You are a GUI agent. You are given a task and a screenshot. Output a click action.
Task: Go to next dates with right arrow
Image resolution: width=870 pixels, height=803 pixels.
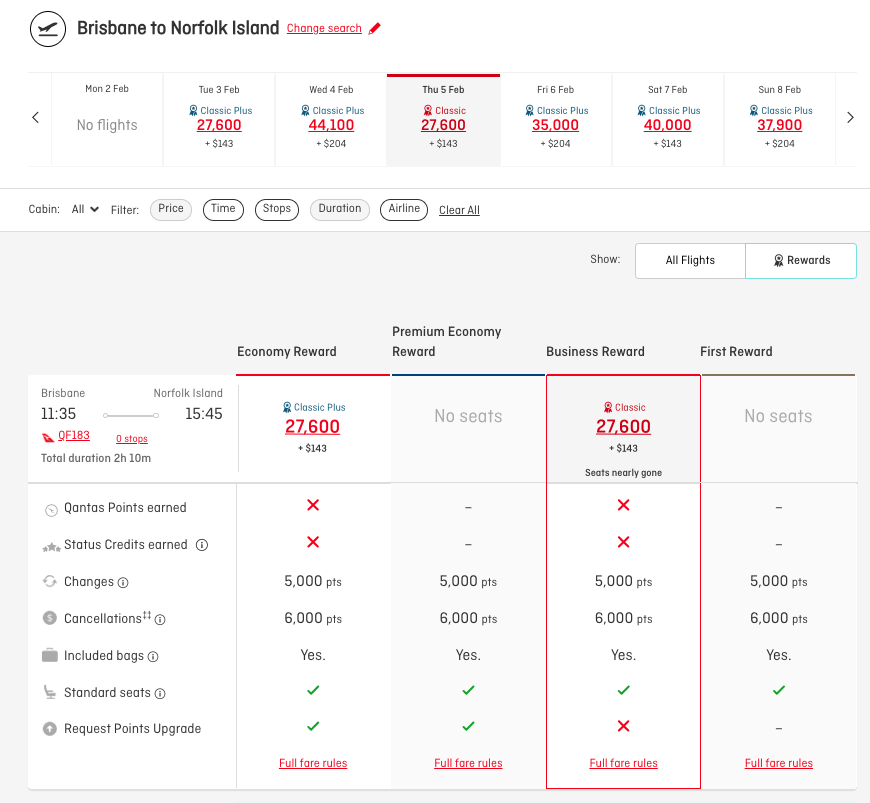(850, 118)
